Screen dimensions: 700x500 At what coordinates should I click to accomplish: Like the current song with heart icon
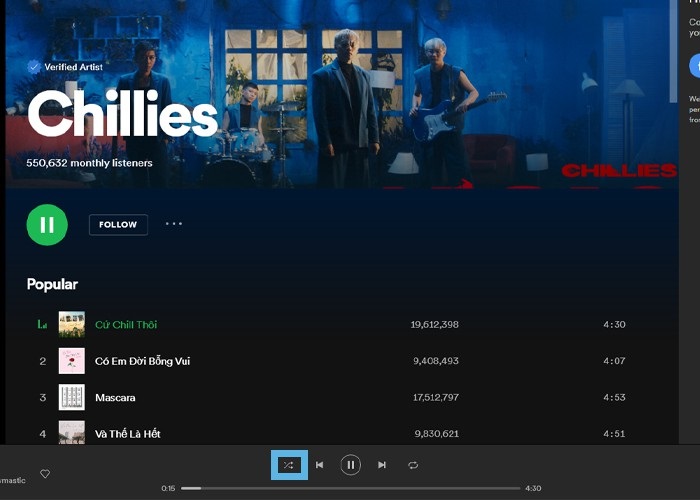(45, 474)
